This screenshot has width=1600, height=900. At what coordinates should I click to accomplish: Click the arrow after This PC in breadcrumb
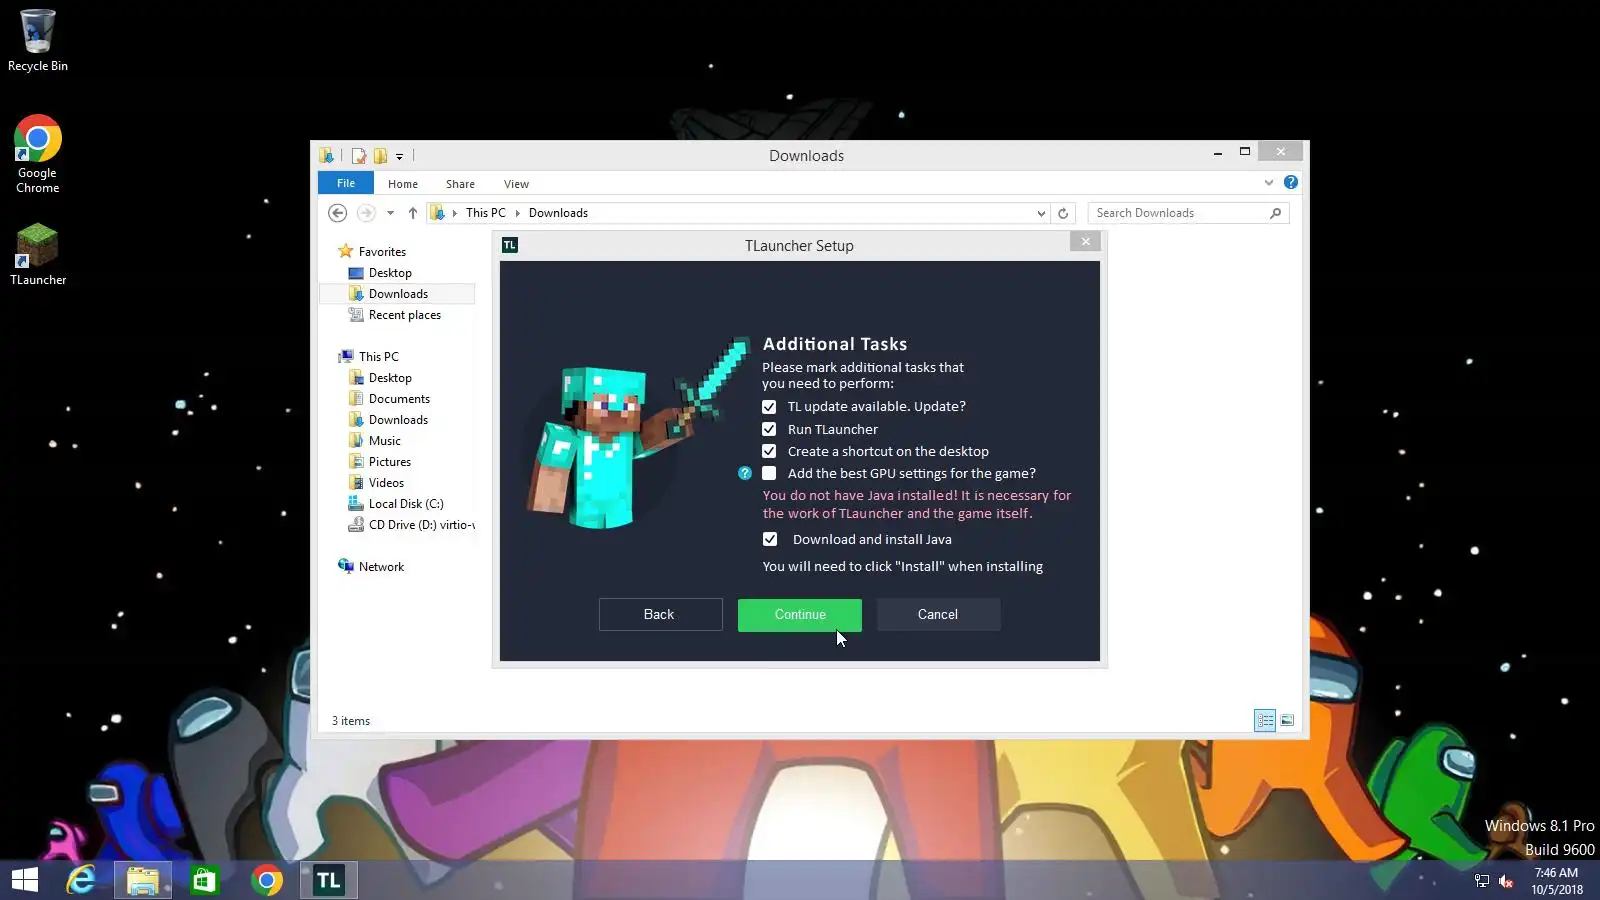[x=517, y=213]
